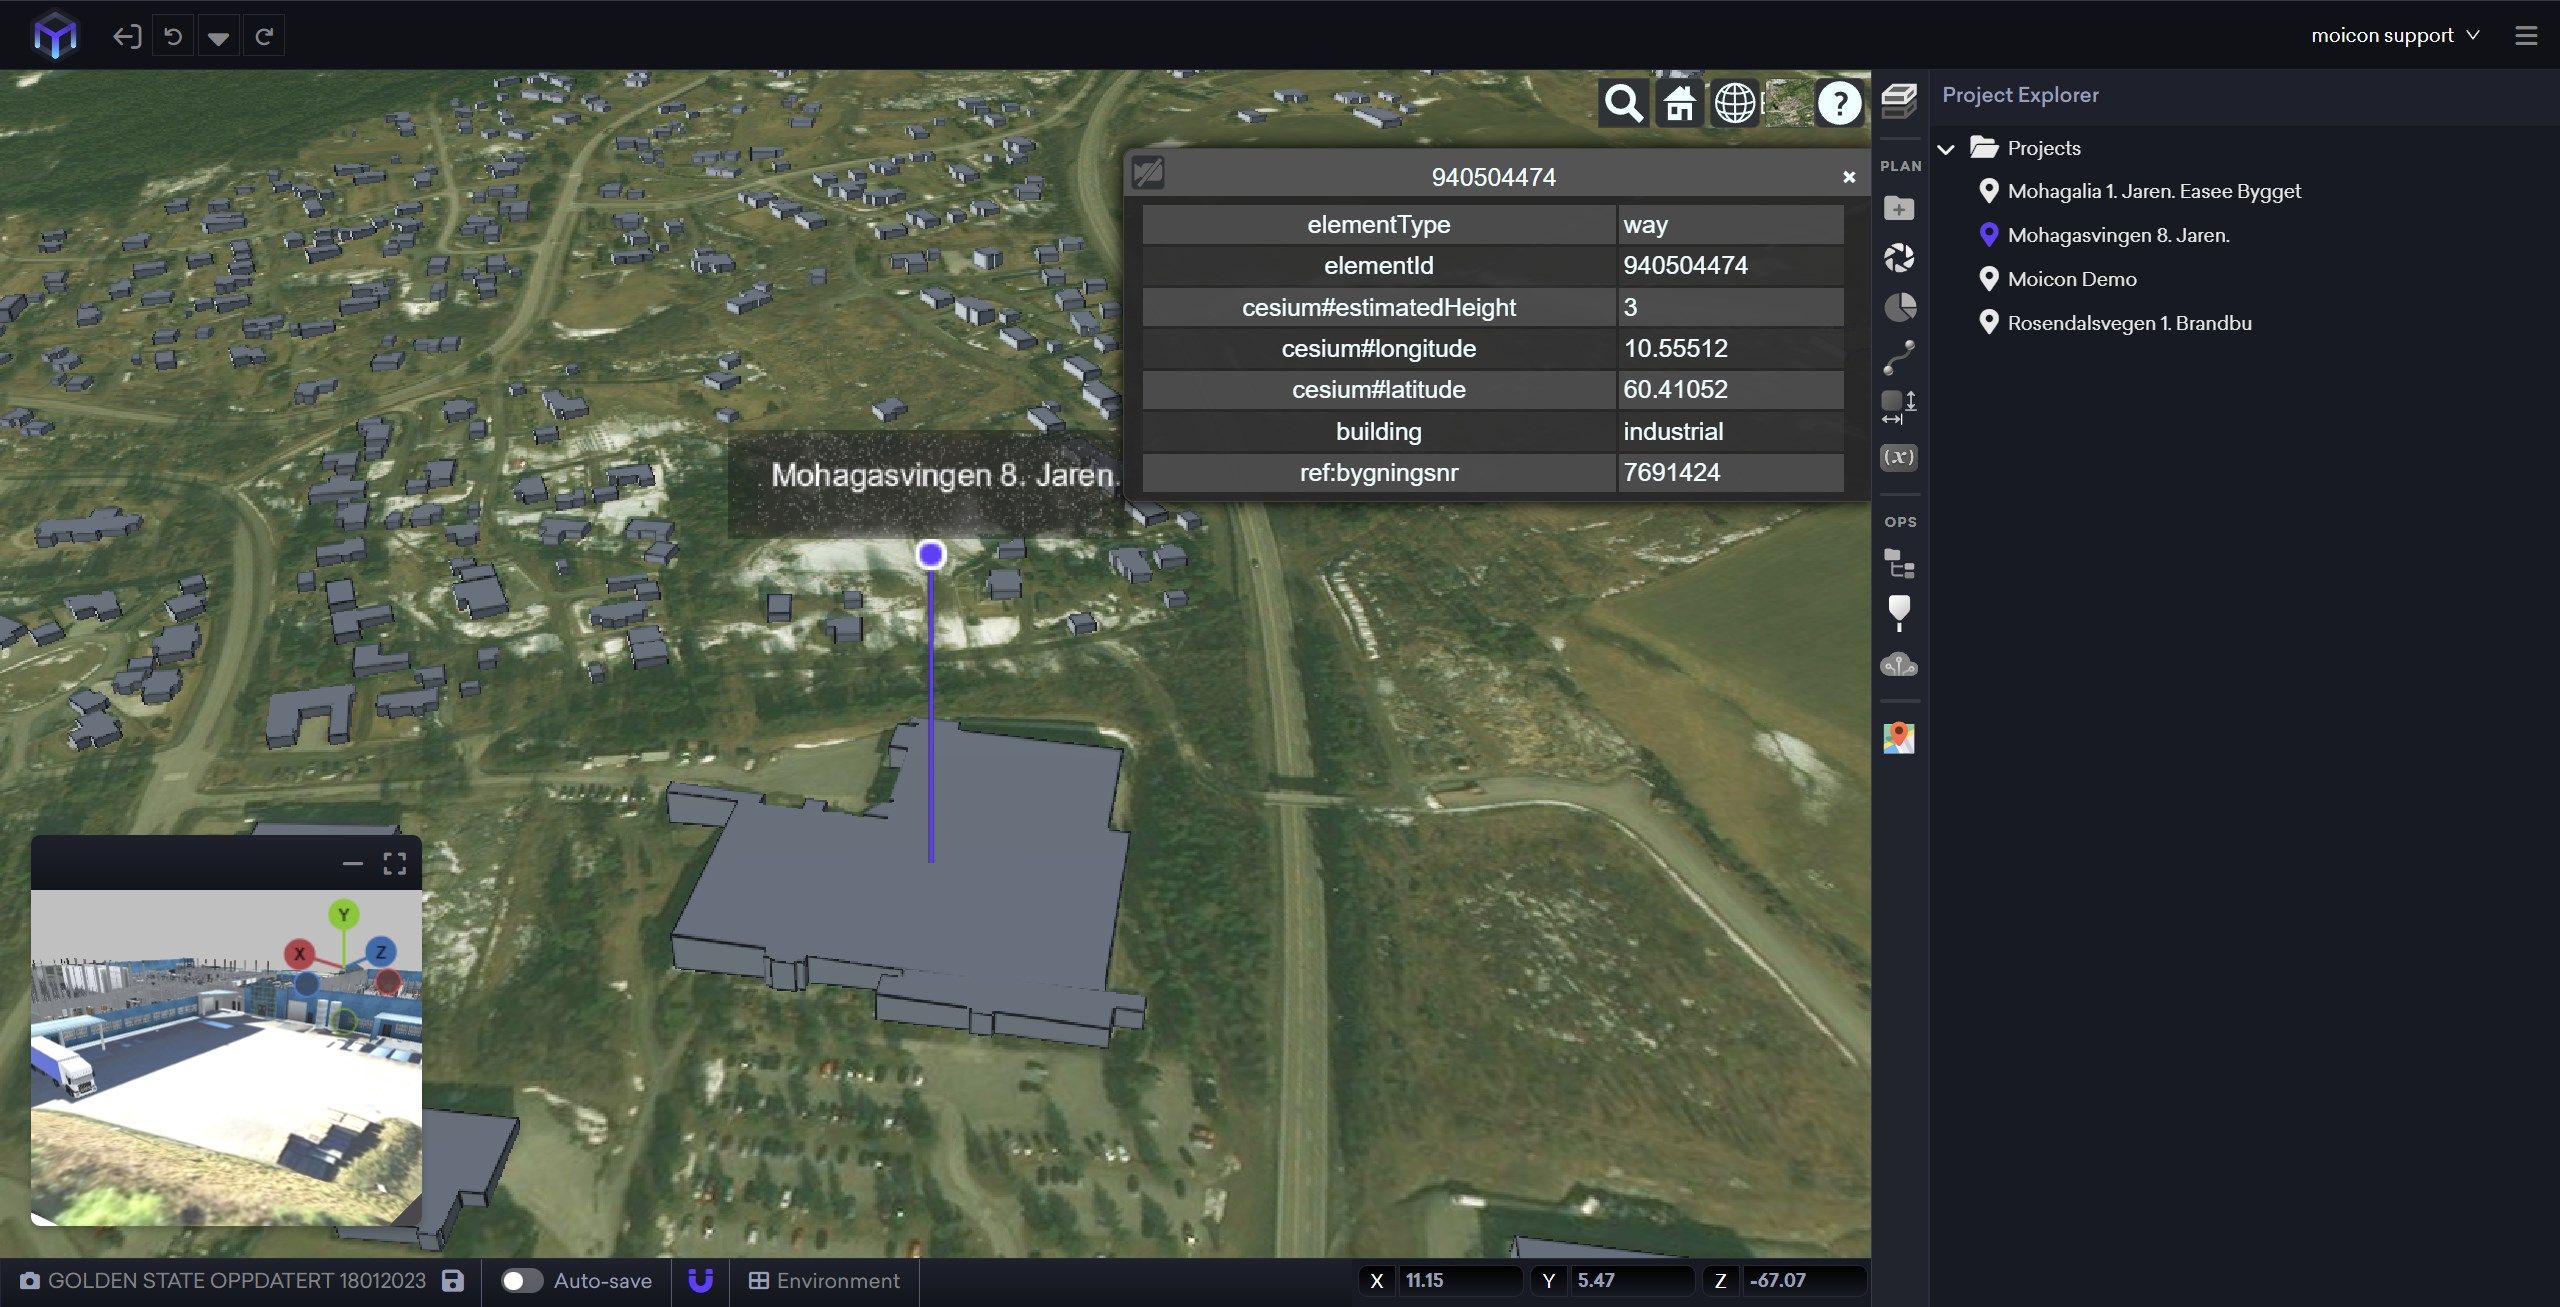Toggle the Auto-save switch
This screenshot has height=1307, width=2560.
[x=521, y=1281]
